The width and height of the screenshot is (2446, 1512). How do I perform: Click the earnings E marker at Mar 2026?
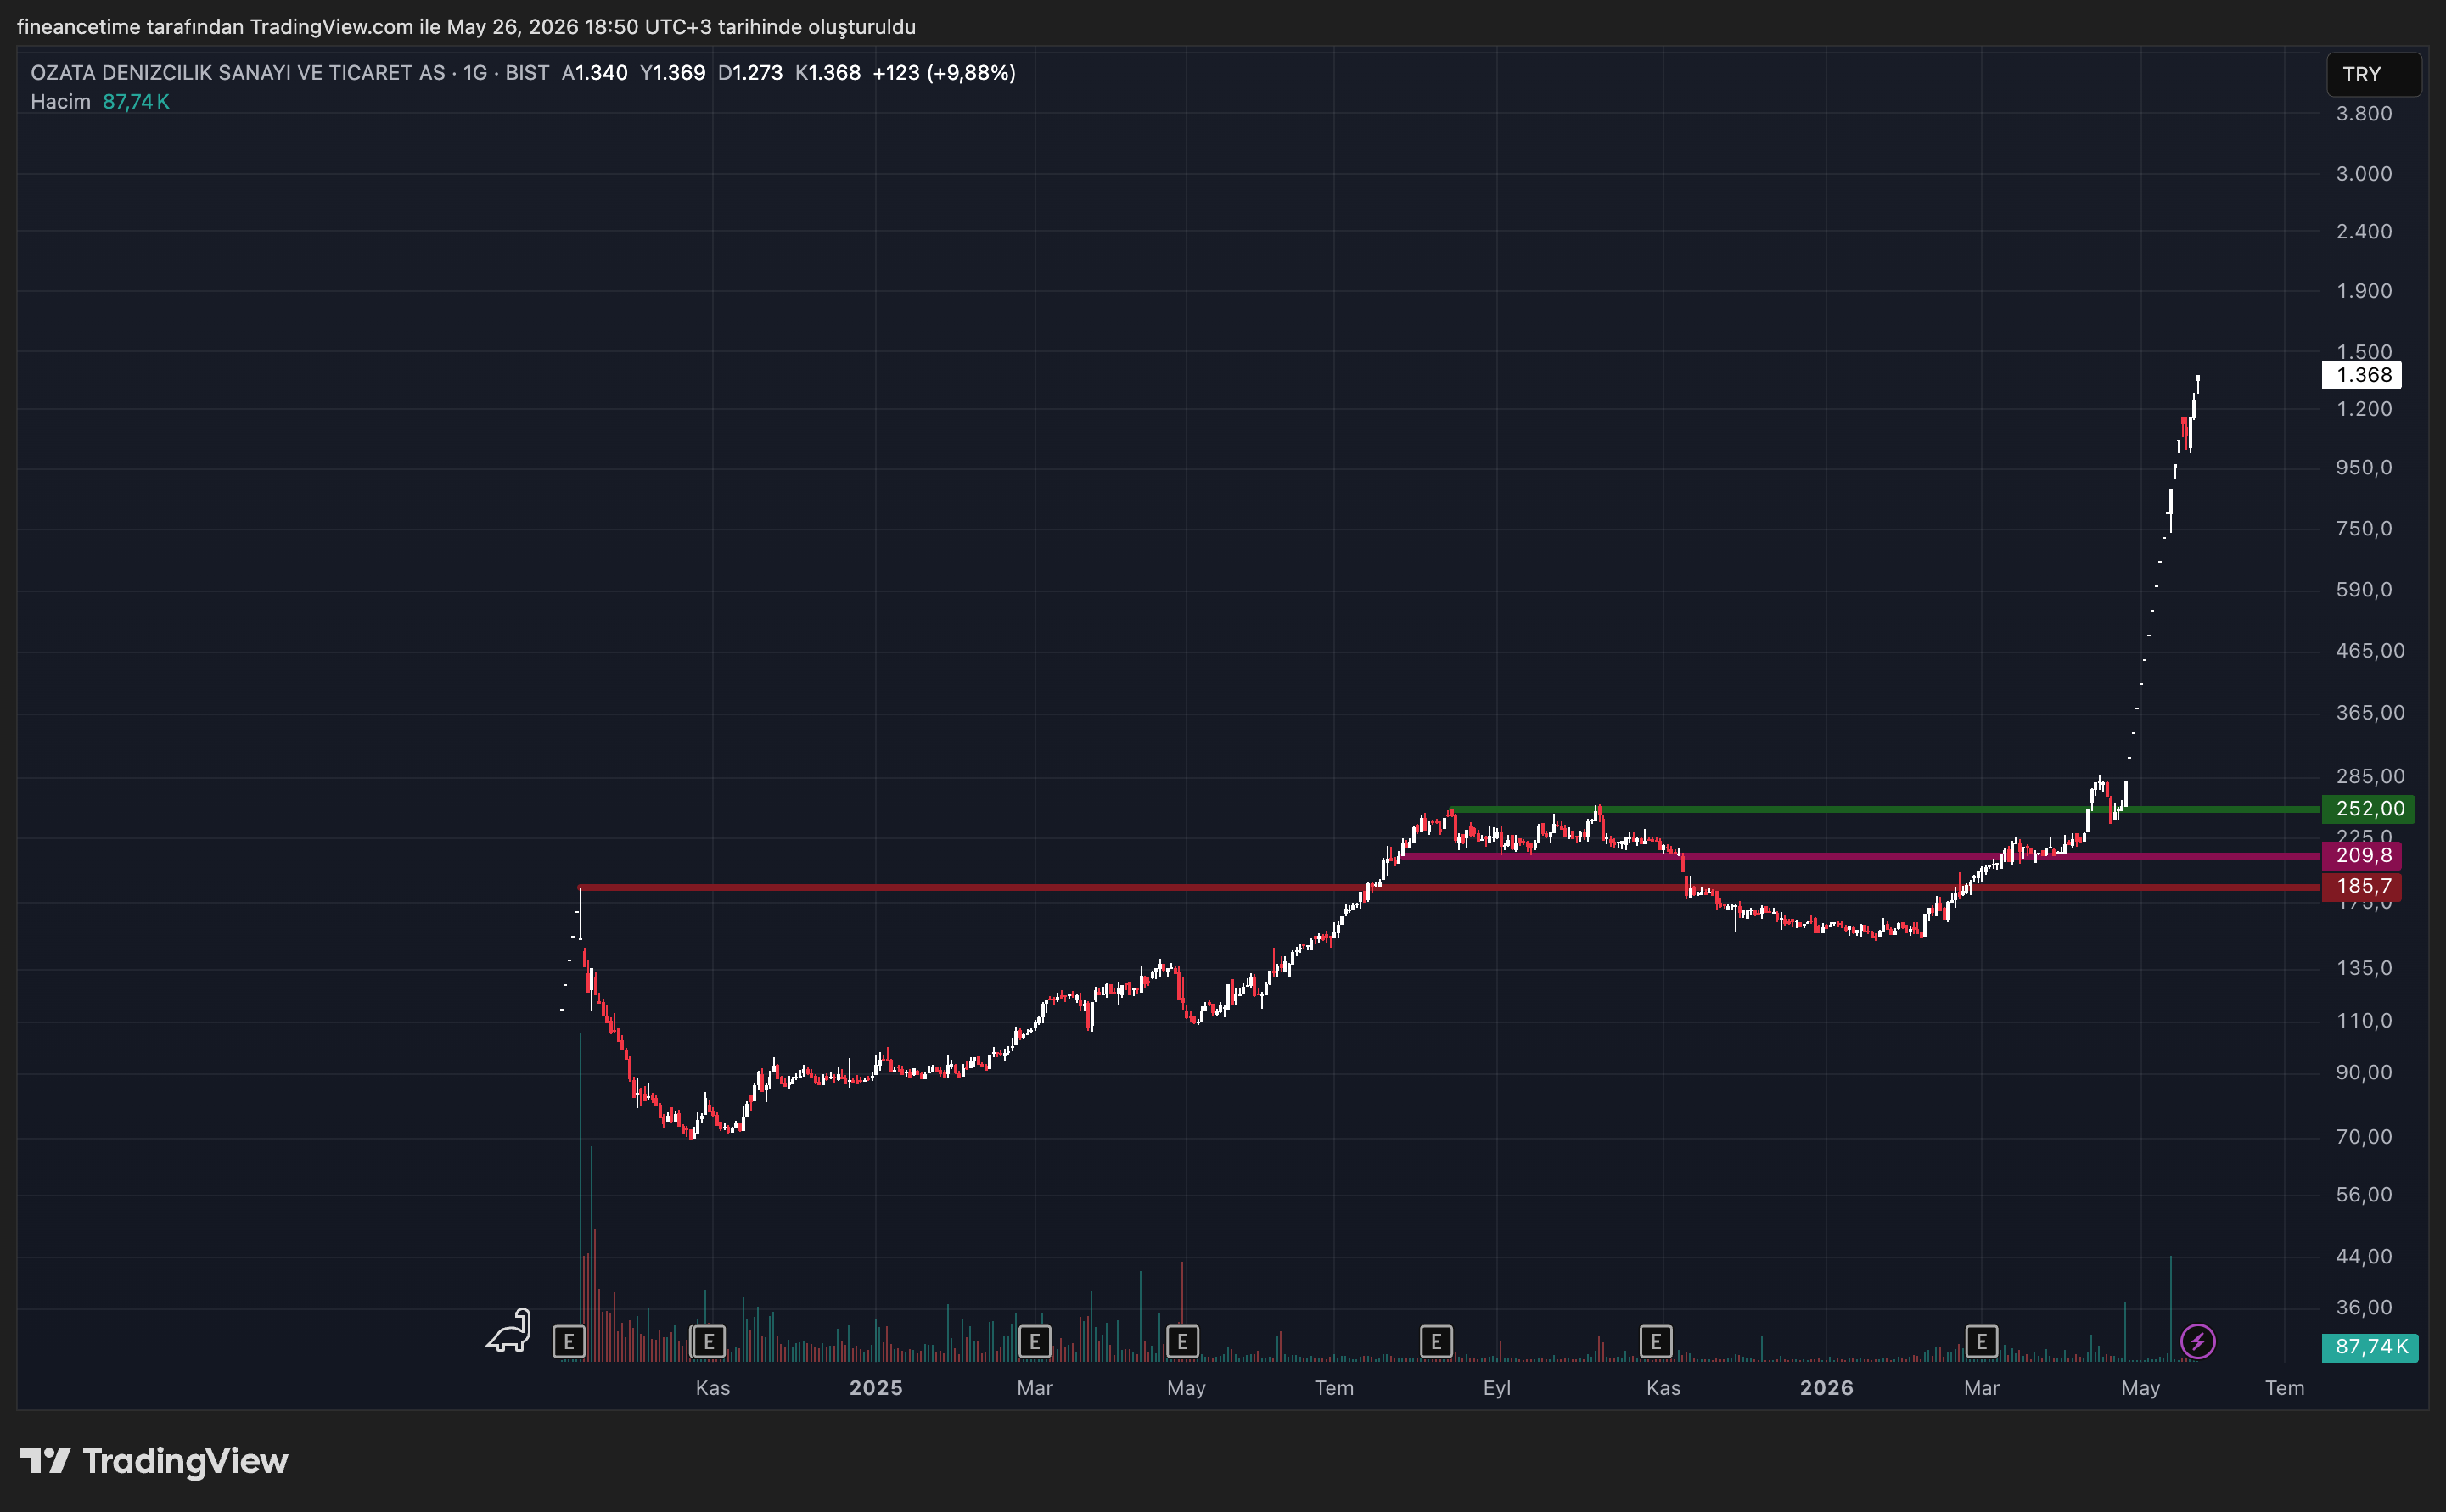[x=1982, y=1342]
